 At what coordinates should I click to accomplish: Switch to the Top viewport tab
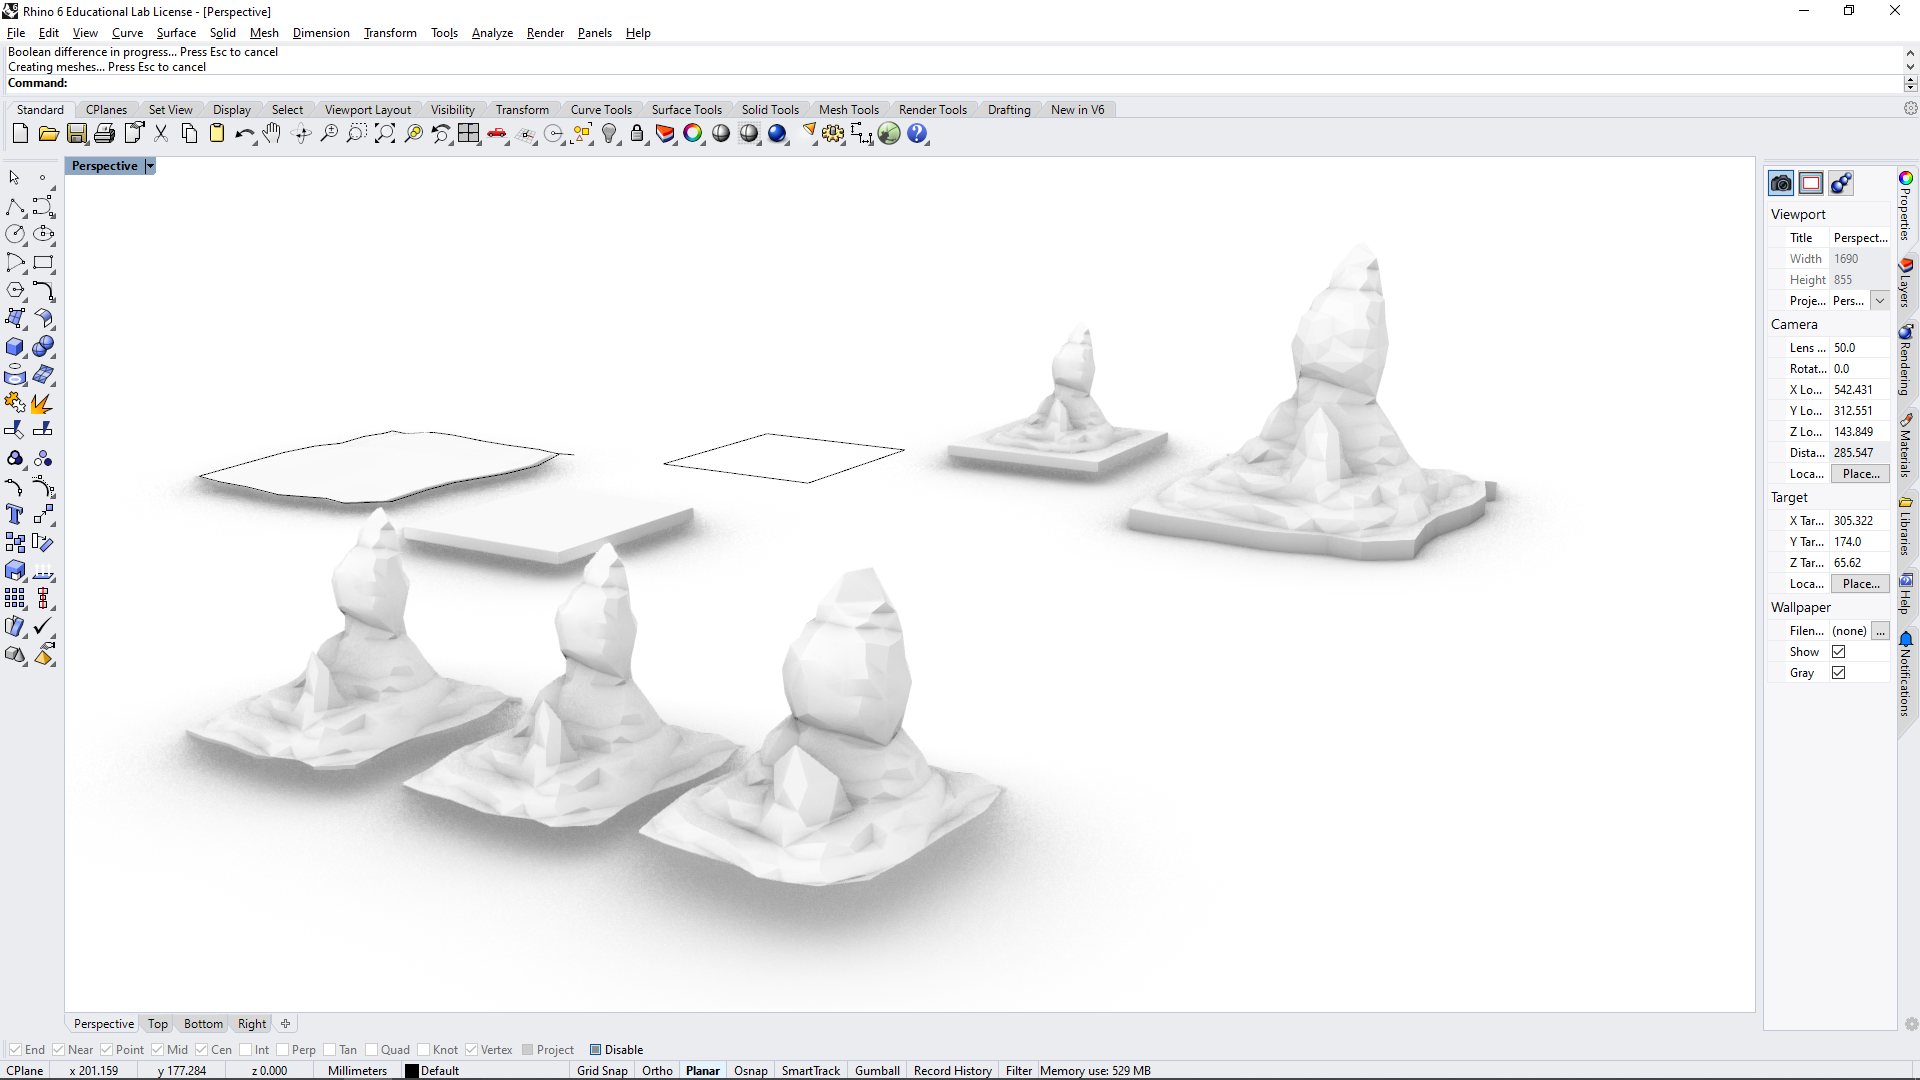point(157,1023)
